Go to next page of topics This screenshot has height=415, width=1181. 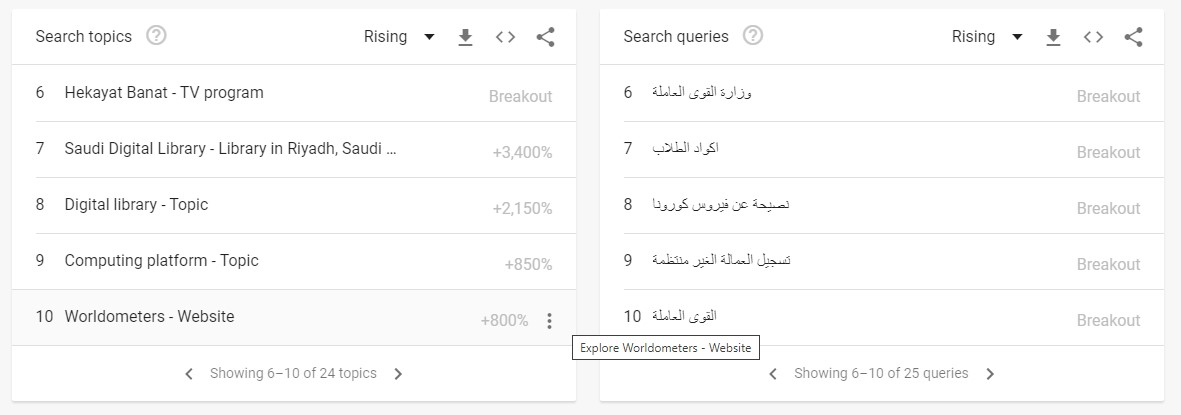(x=398, y=374)
